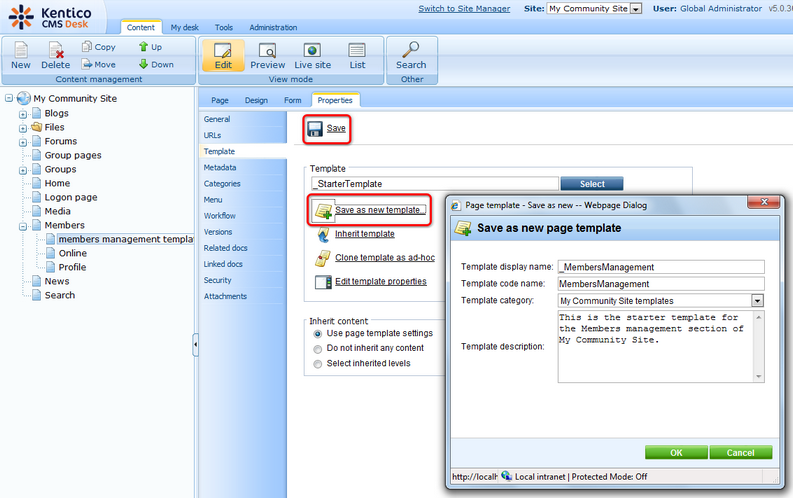Click the Search magnifier icon
The width and height of the screenshot is (793, 498).
(x=410, y=51)
